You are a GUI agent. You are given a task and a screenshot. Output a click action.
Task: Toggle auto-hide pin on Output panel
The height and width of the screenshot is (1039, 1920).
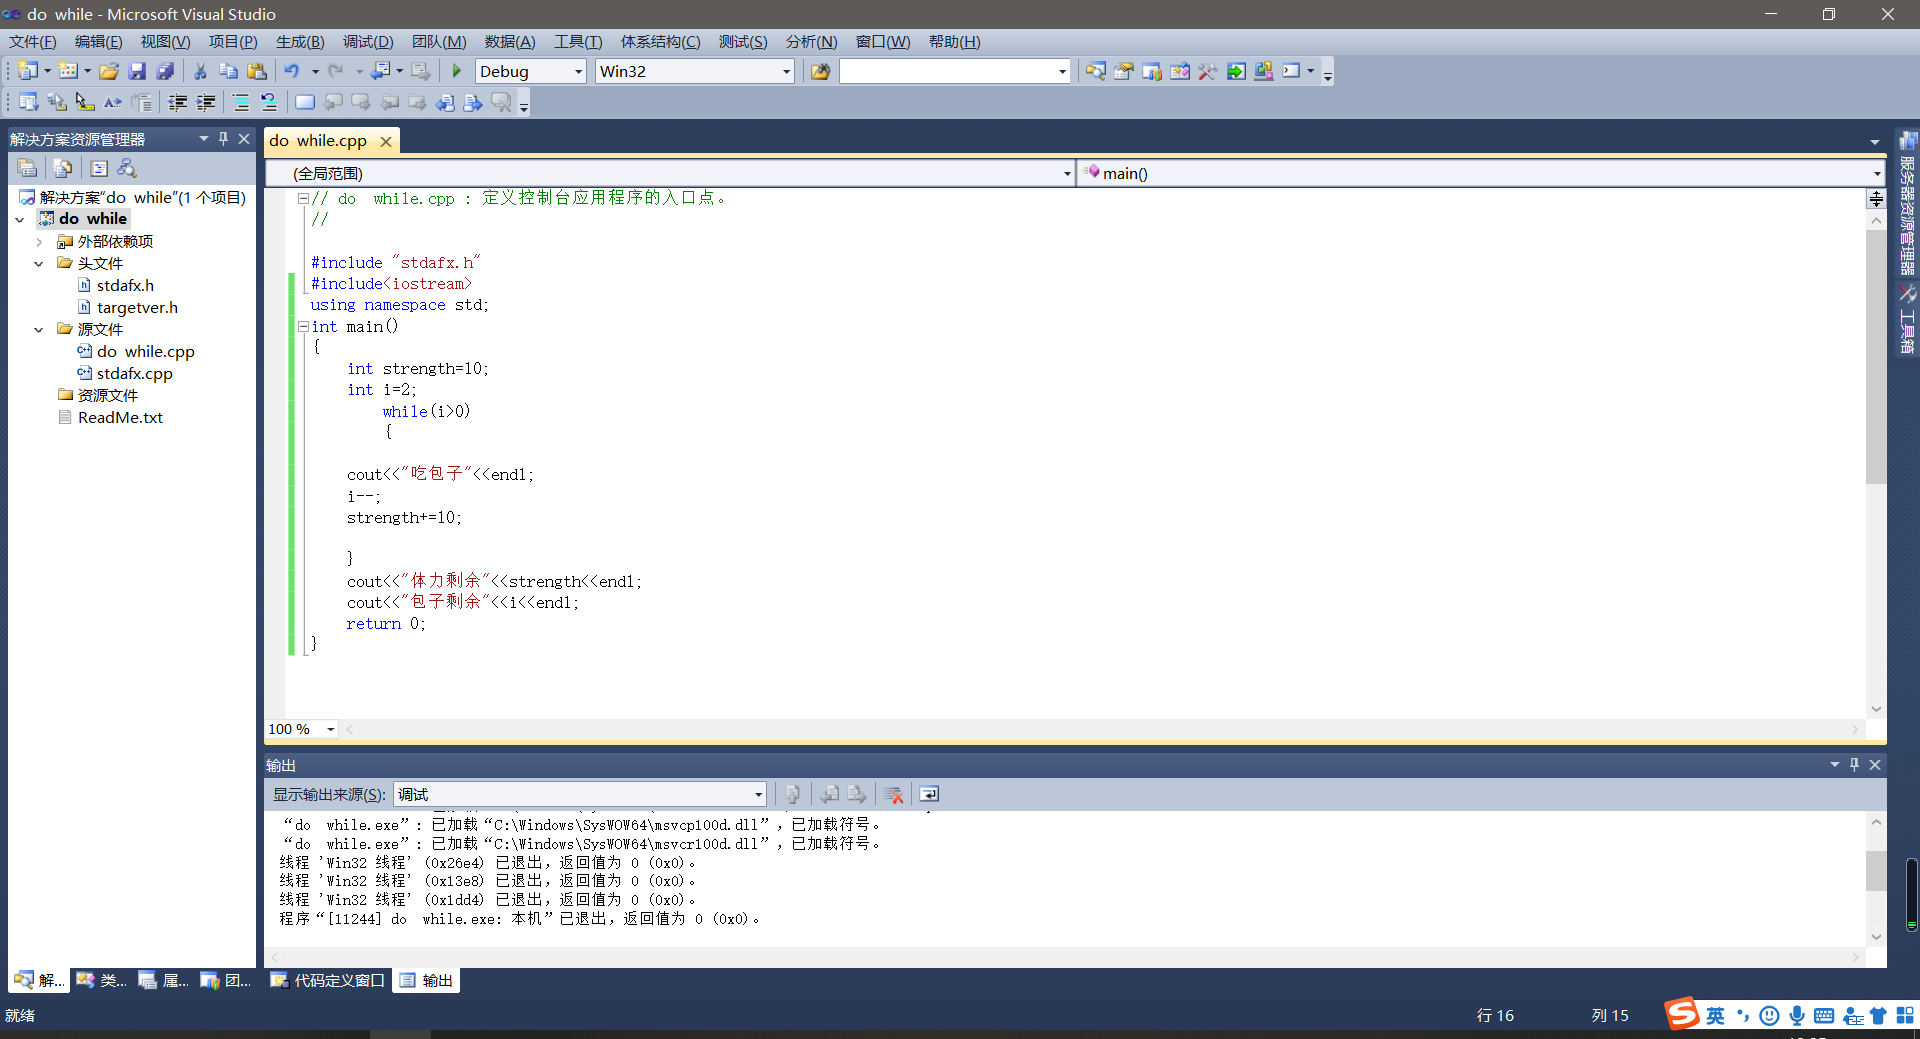[x=1854, y=764]
